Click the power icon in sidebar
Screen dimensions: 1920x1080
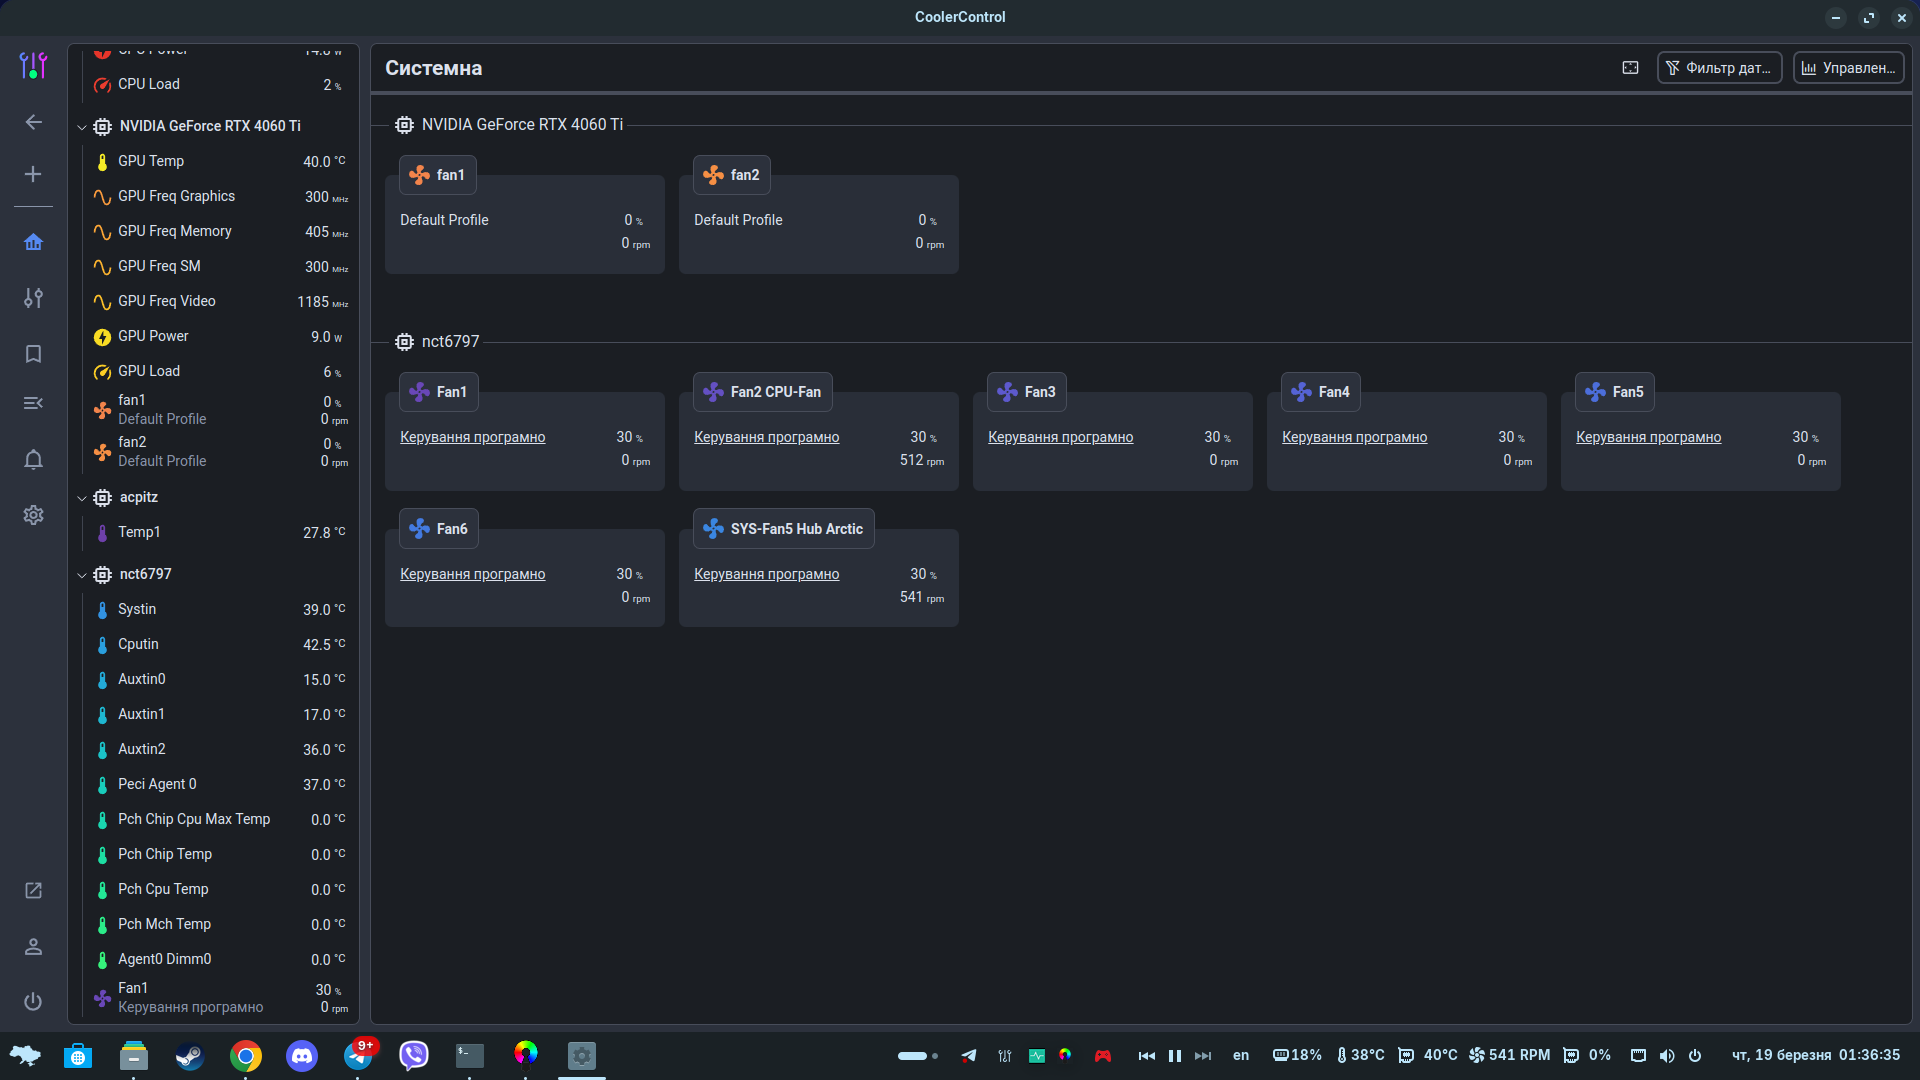[x=33, y=1001]
